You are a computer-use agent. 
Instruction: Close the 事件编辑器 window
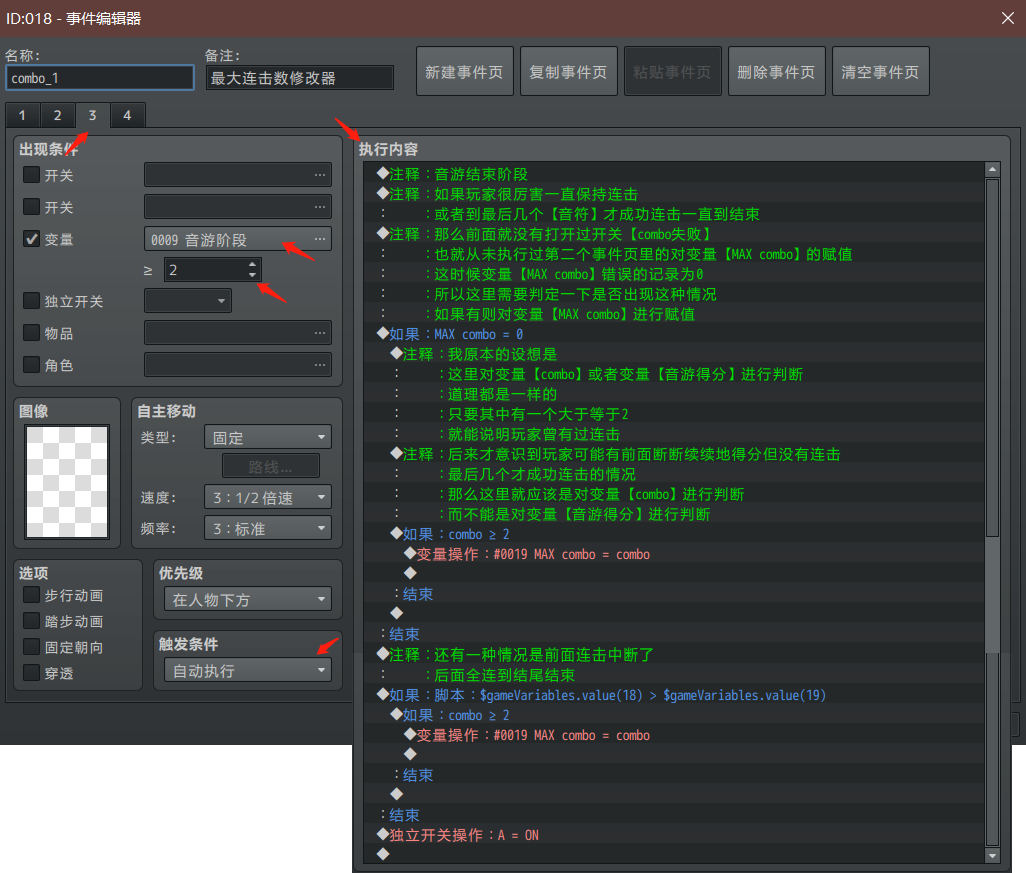coord(1008,18)
